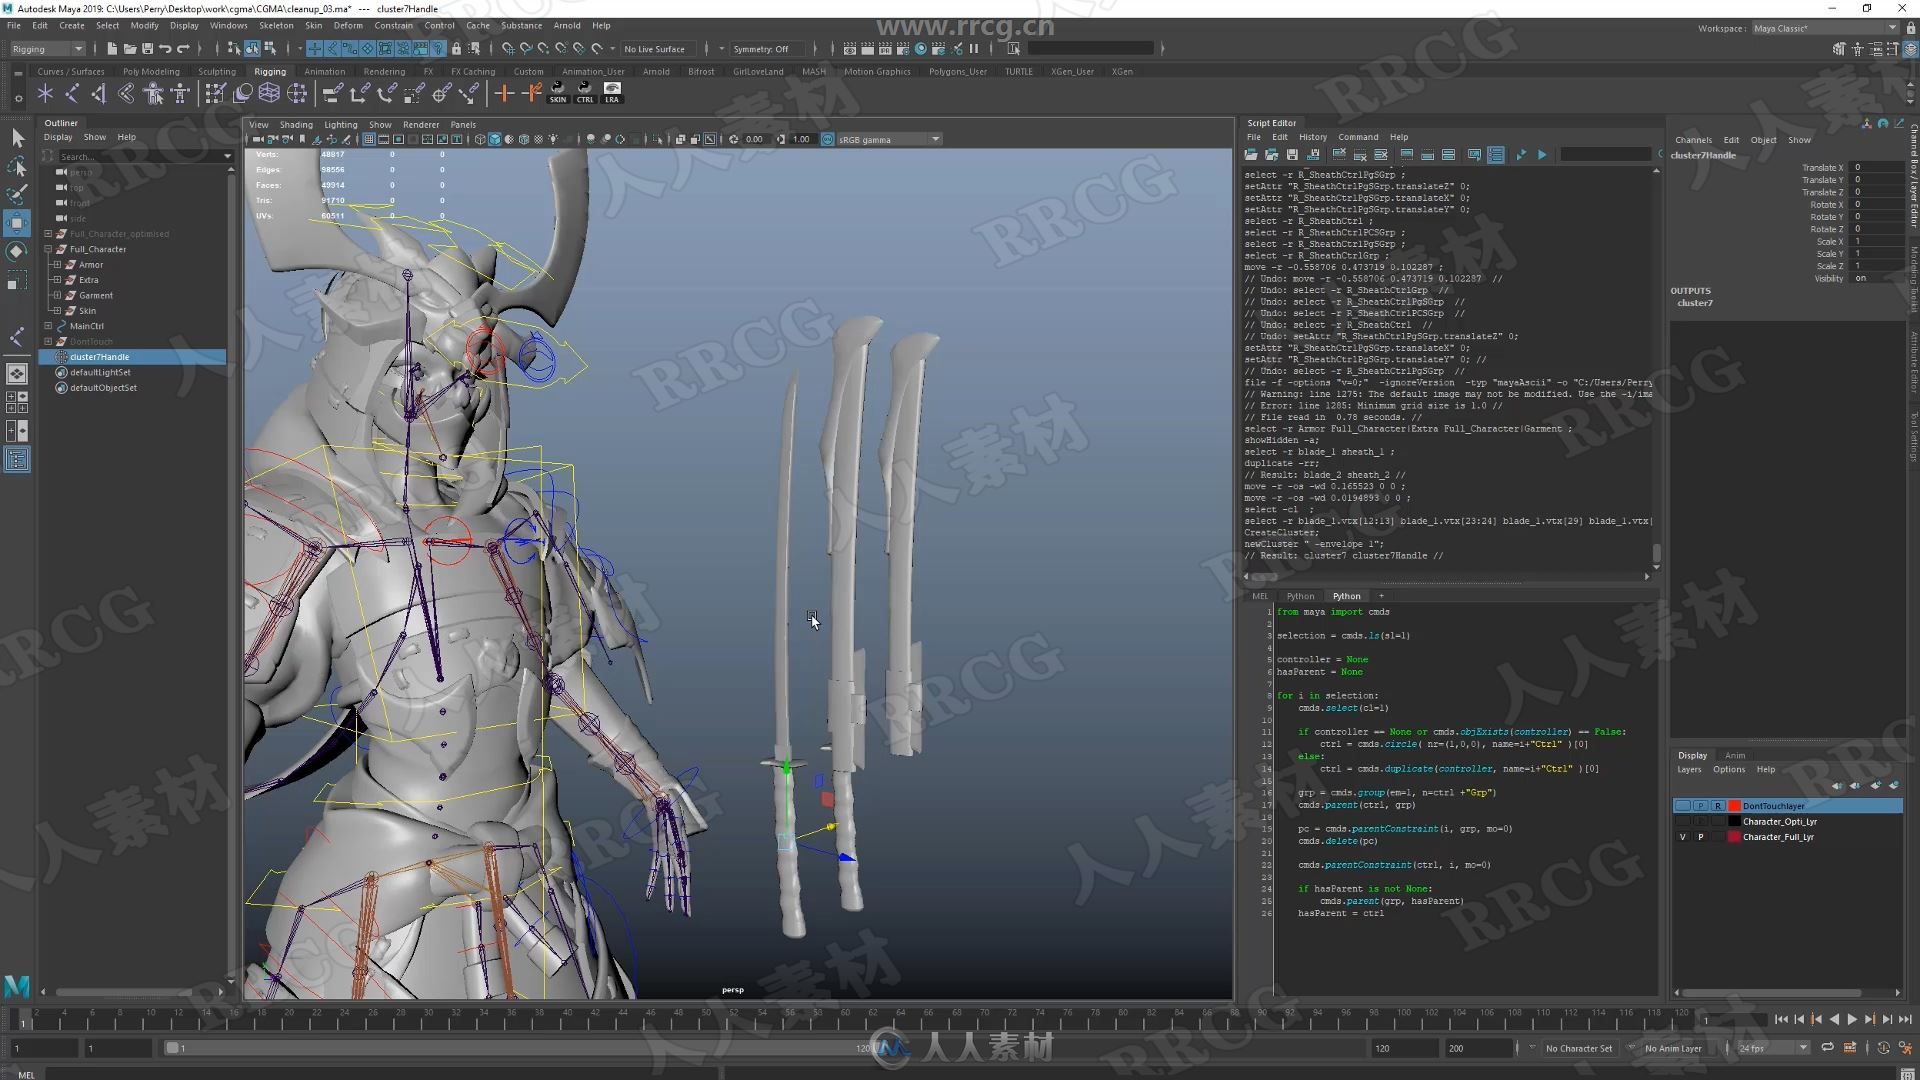Activate the Rotate tool in the toolbox
Viewport: 1920px width, 1080px height.
(17, 251)
